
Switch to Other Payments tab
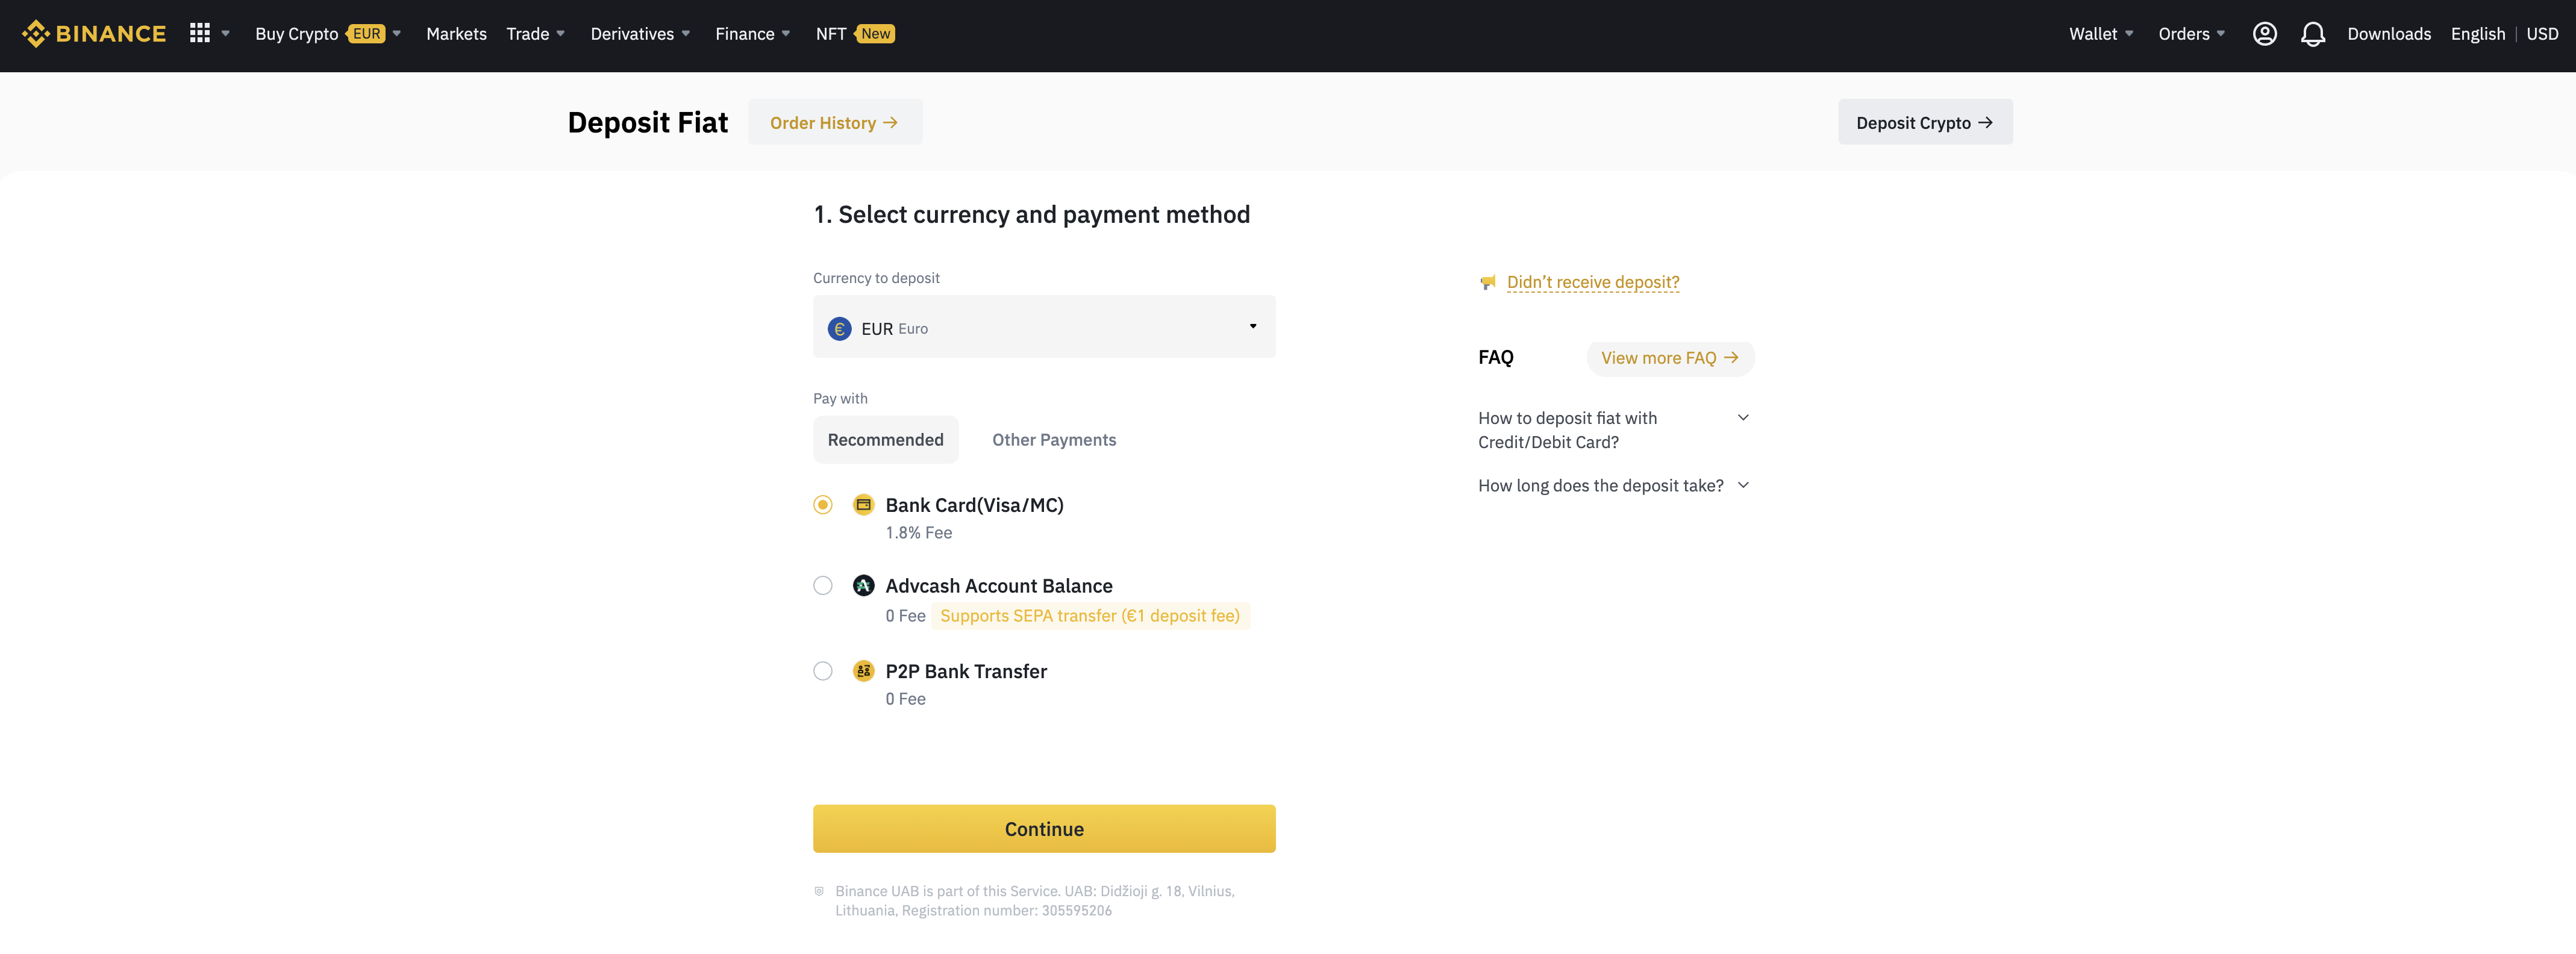pos(1053,438)
